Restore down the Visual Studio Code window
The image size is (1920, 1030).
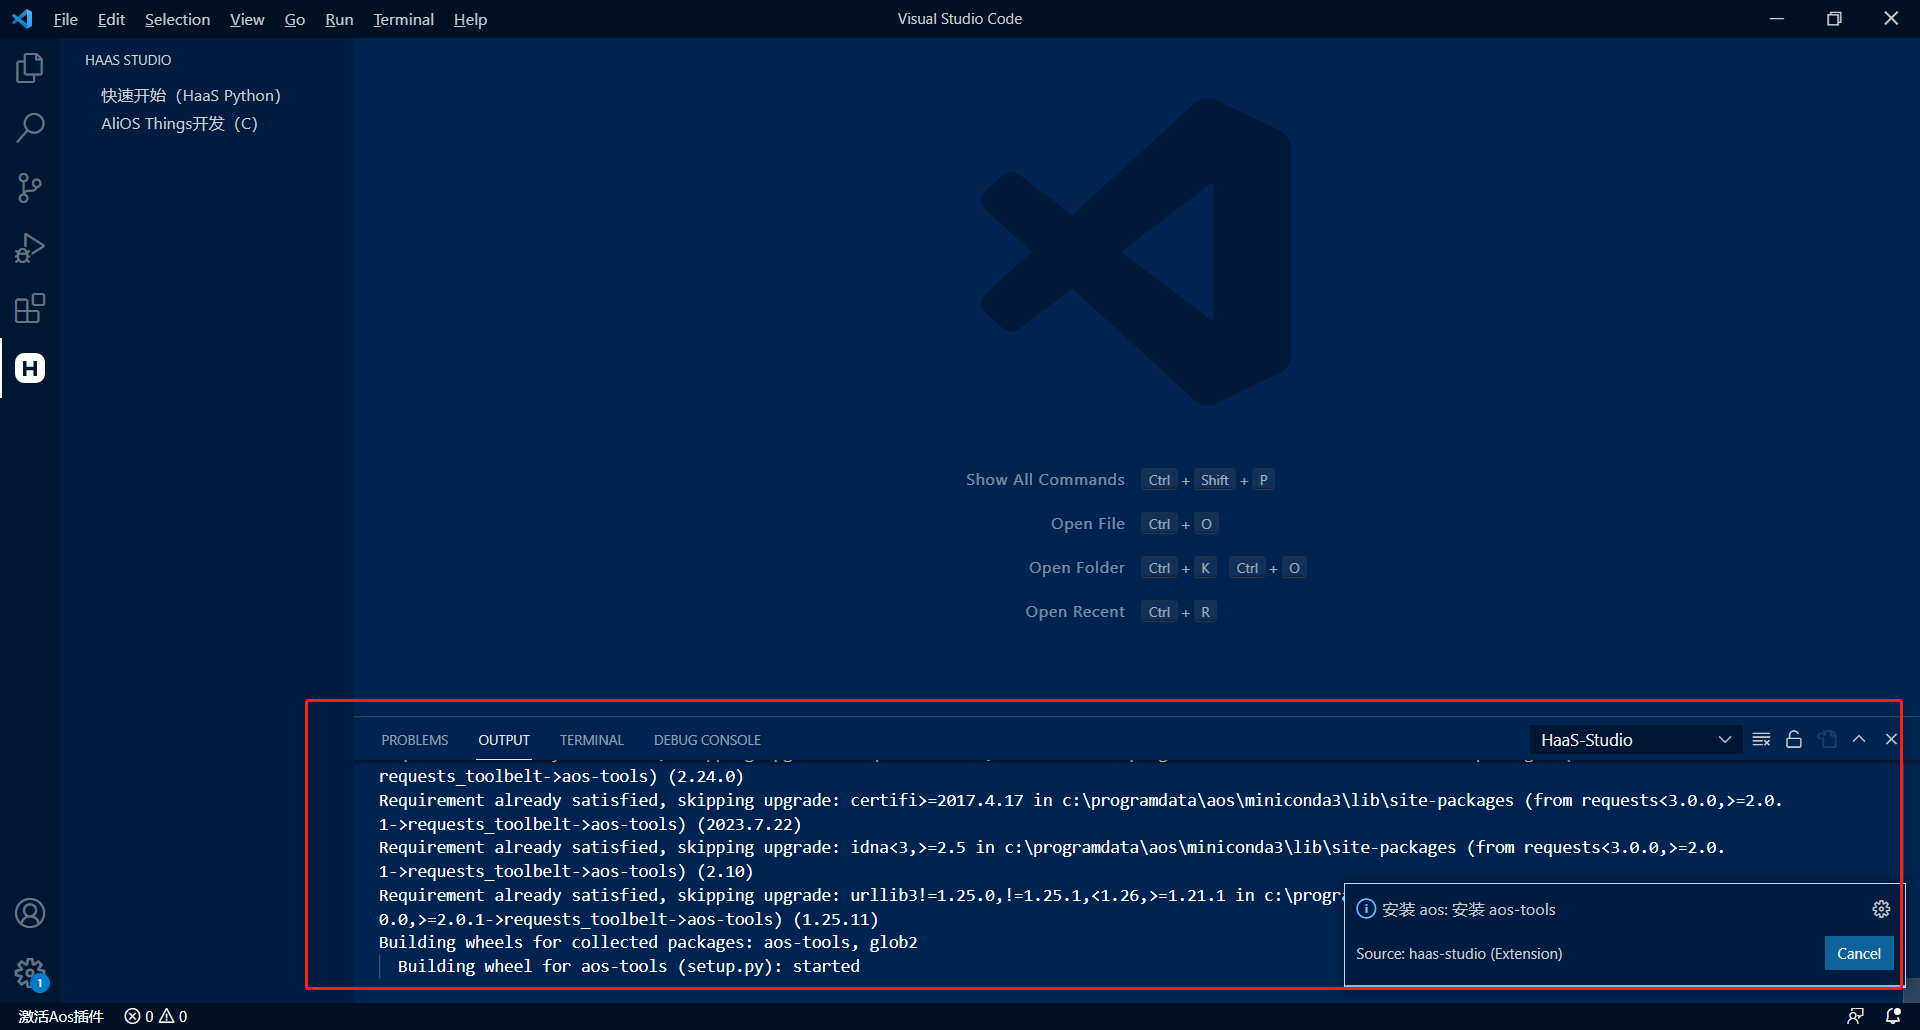tap(1834, 19)
